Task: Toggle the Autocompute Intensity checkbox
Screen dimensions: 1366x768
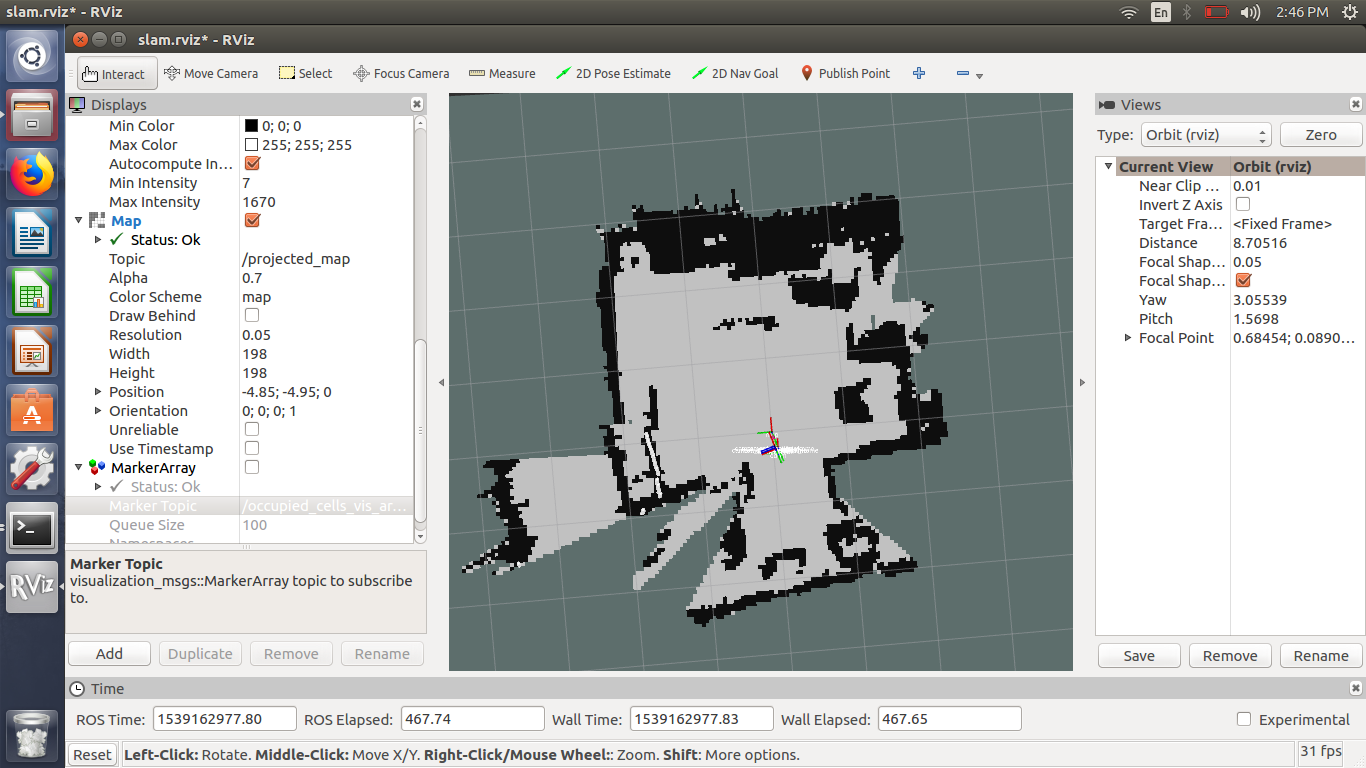Action: coord(252,164)
